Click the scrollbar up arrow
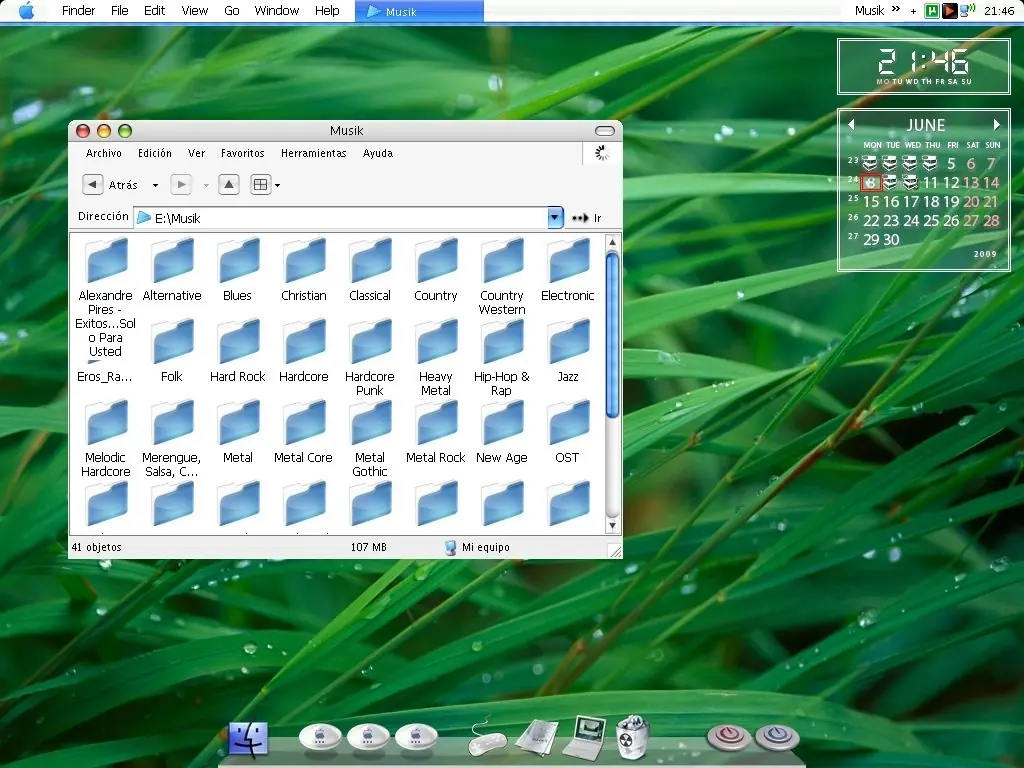1024x768 pixels. (613, 242)
